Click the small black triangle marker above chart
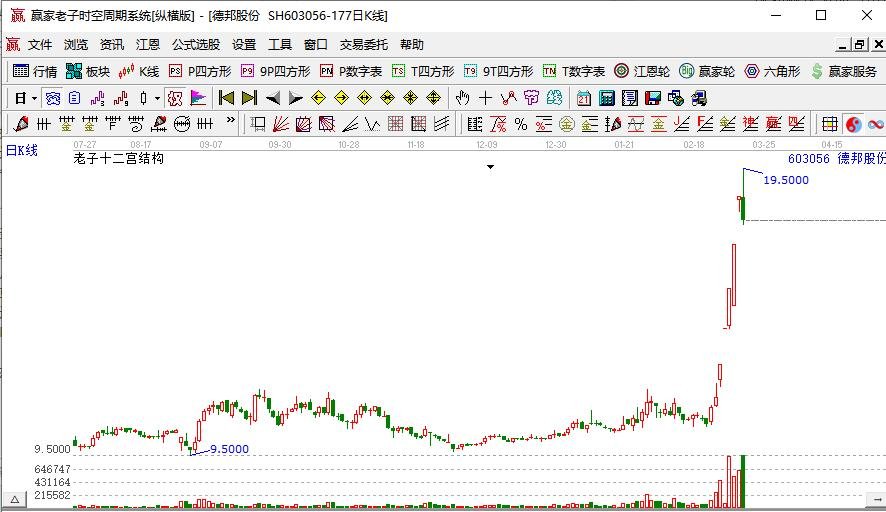886x512 pixels. pos(490,167)
